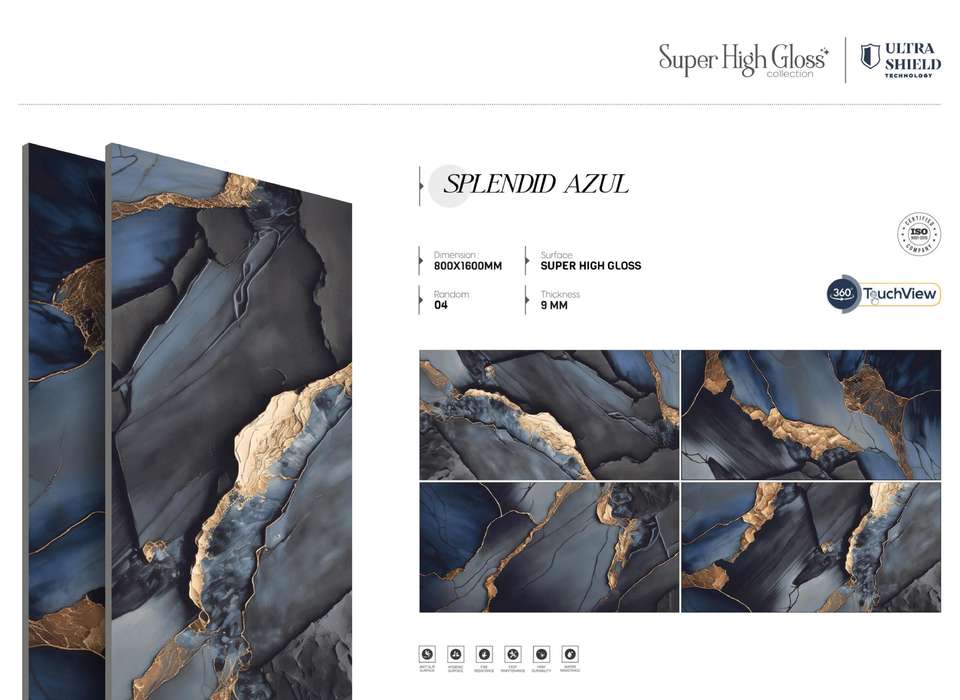
Task: Click the hygienic surface feature icon
Action: click(456, 654)
